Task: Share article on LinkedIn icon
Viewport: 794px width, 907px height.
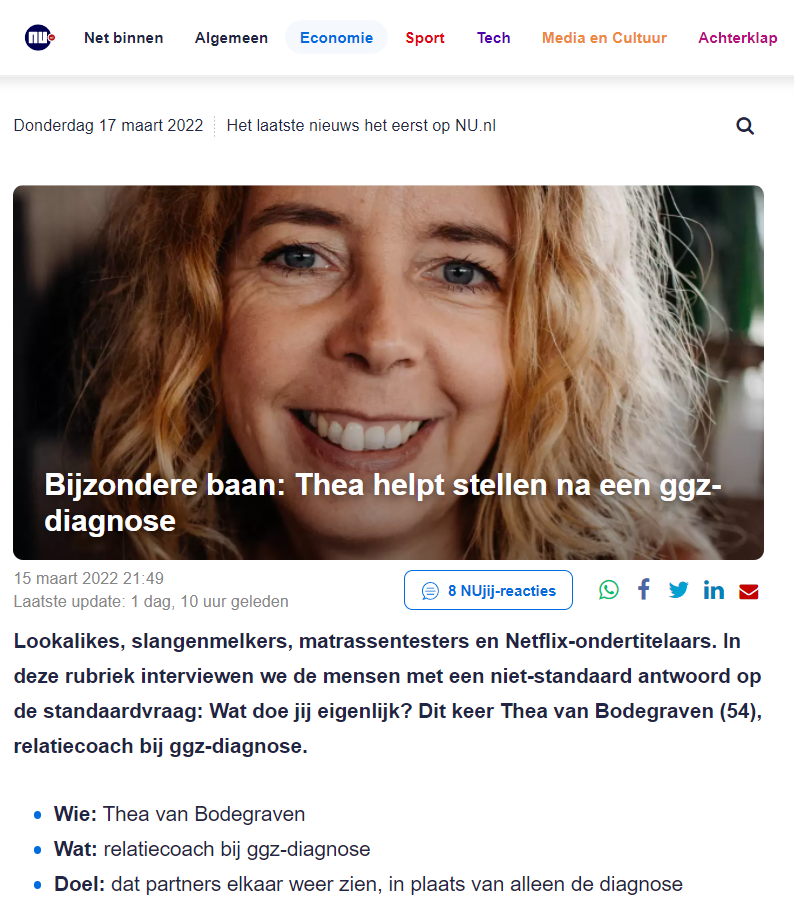Action: point(714,590)
